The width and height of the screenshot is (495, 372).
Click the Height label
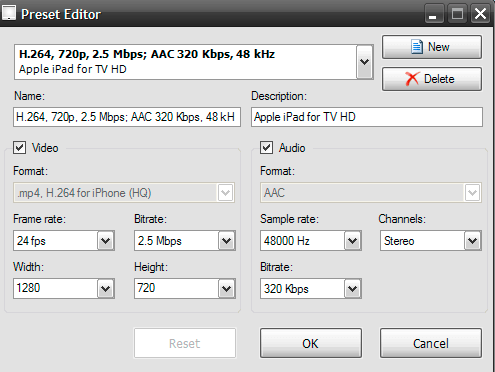(x=151, y=267)
